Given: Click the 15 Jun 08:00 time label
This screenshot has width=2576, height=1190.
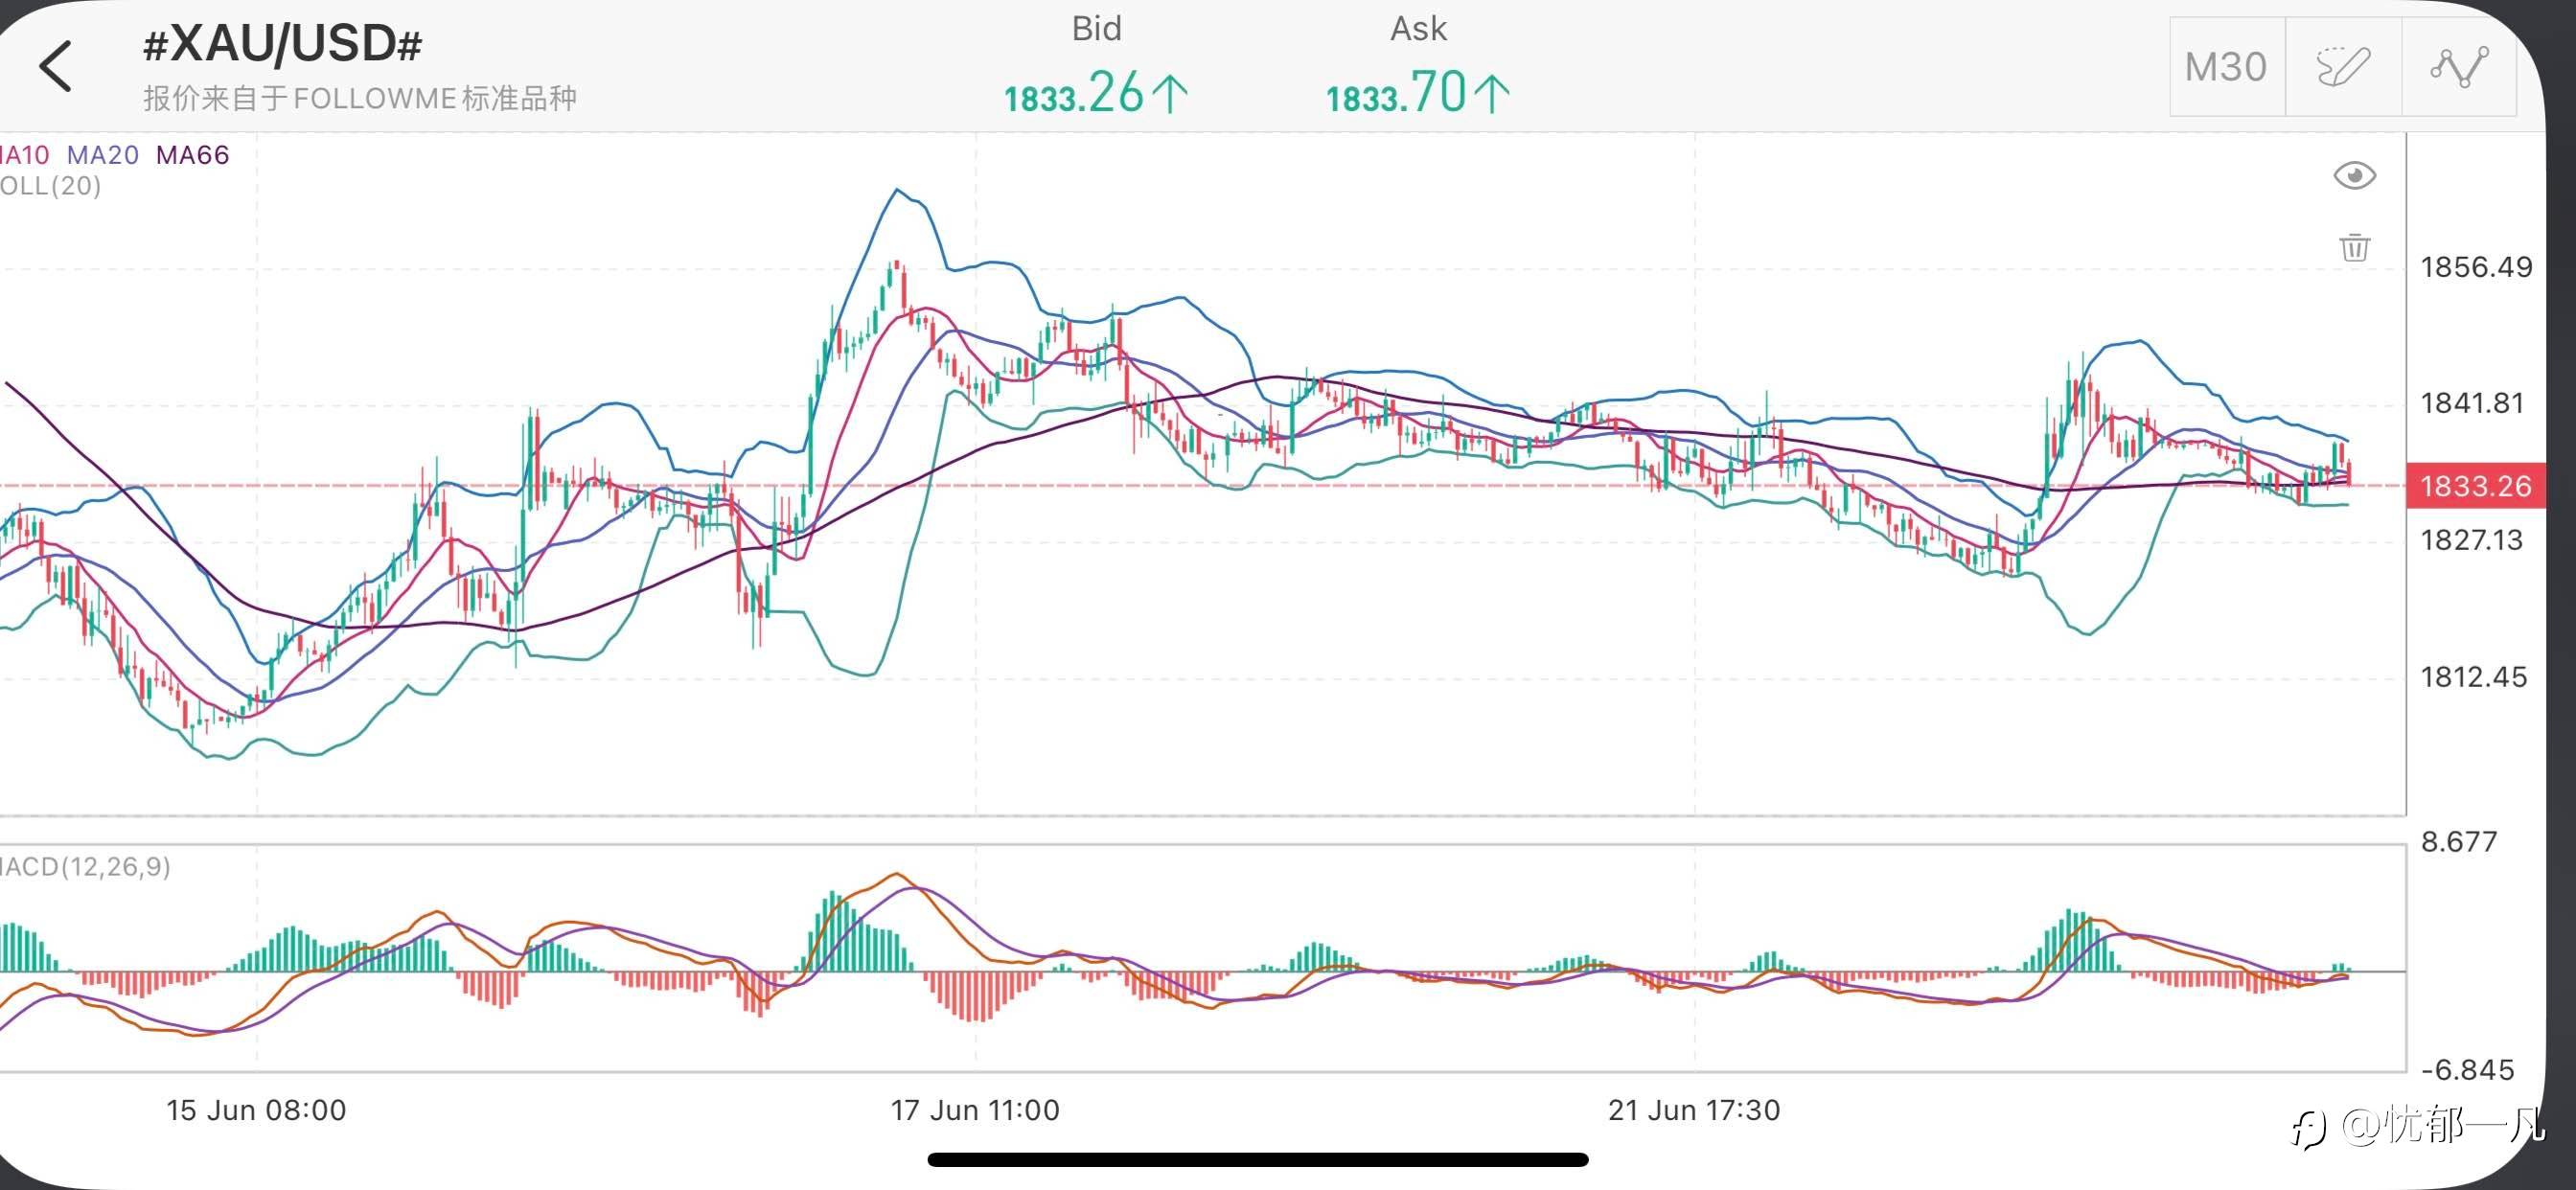Looking at the screenshot, I should pos(256,1110).
